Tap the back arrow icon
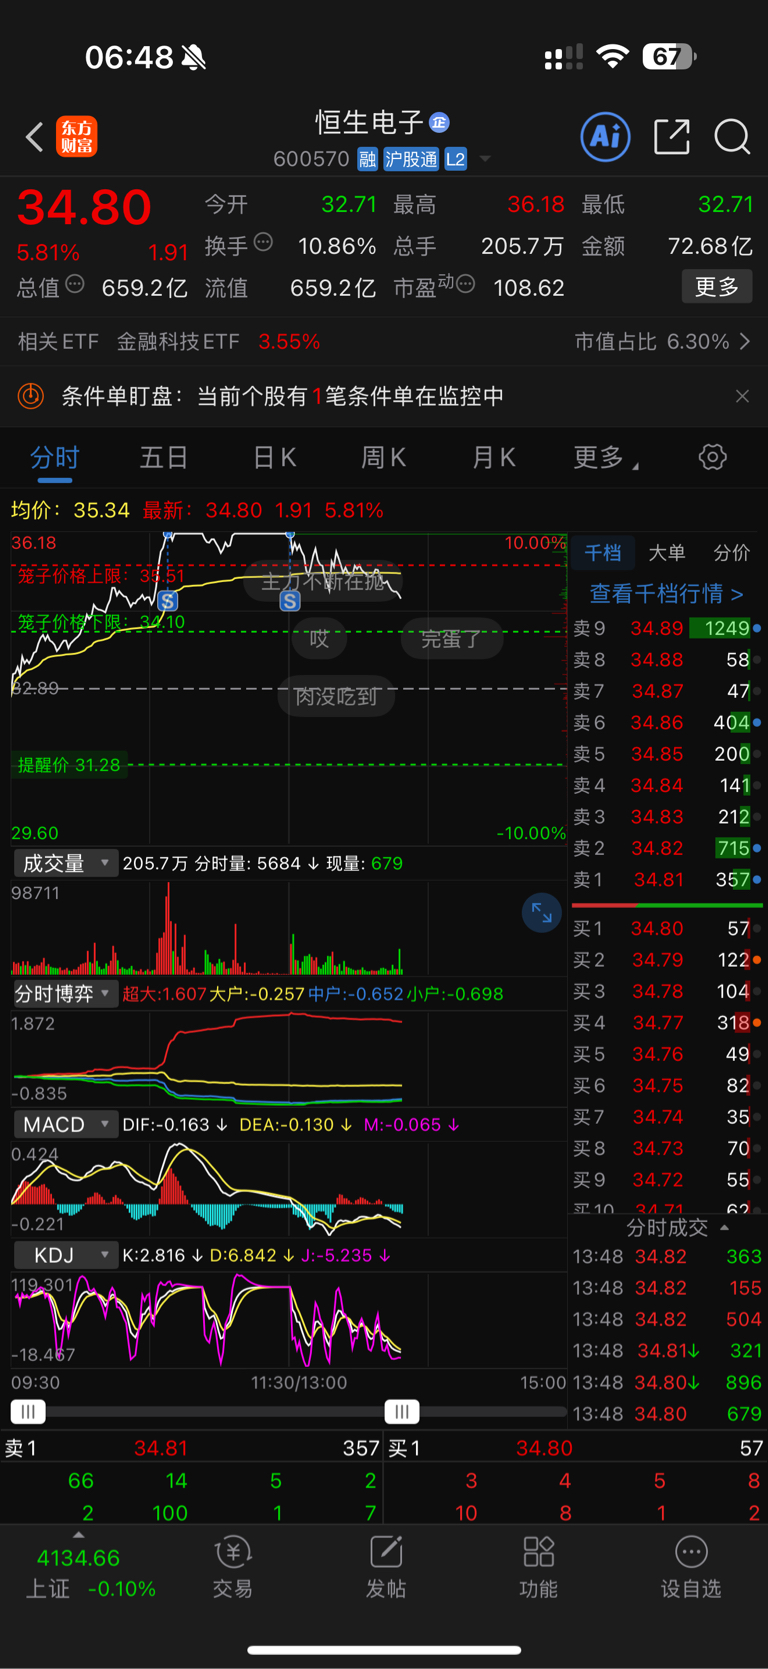Viewport: 768px width, 1669px height. pos(35,137)
